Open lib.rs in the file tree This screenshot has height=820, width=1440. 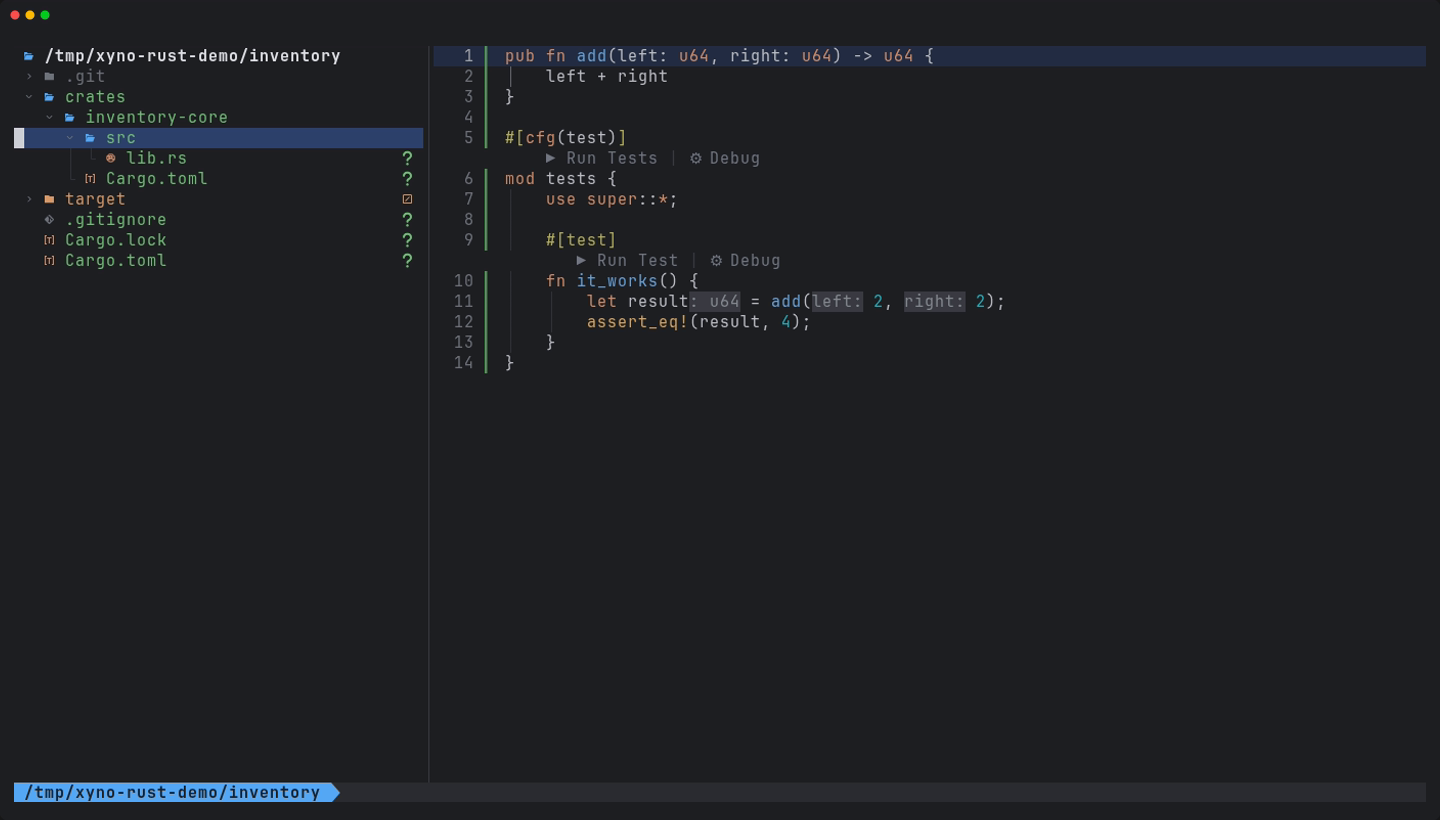pos(157,158)
